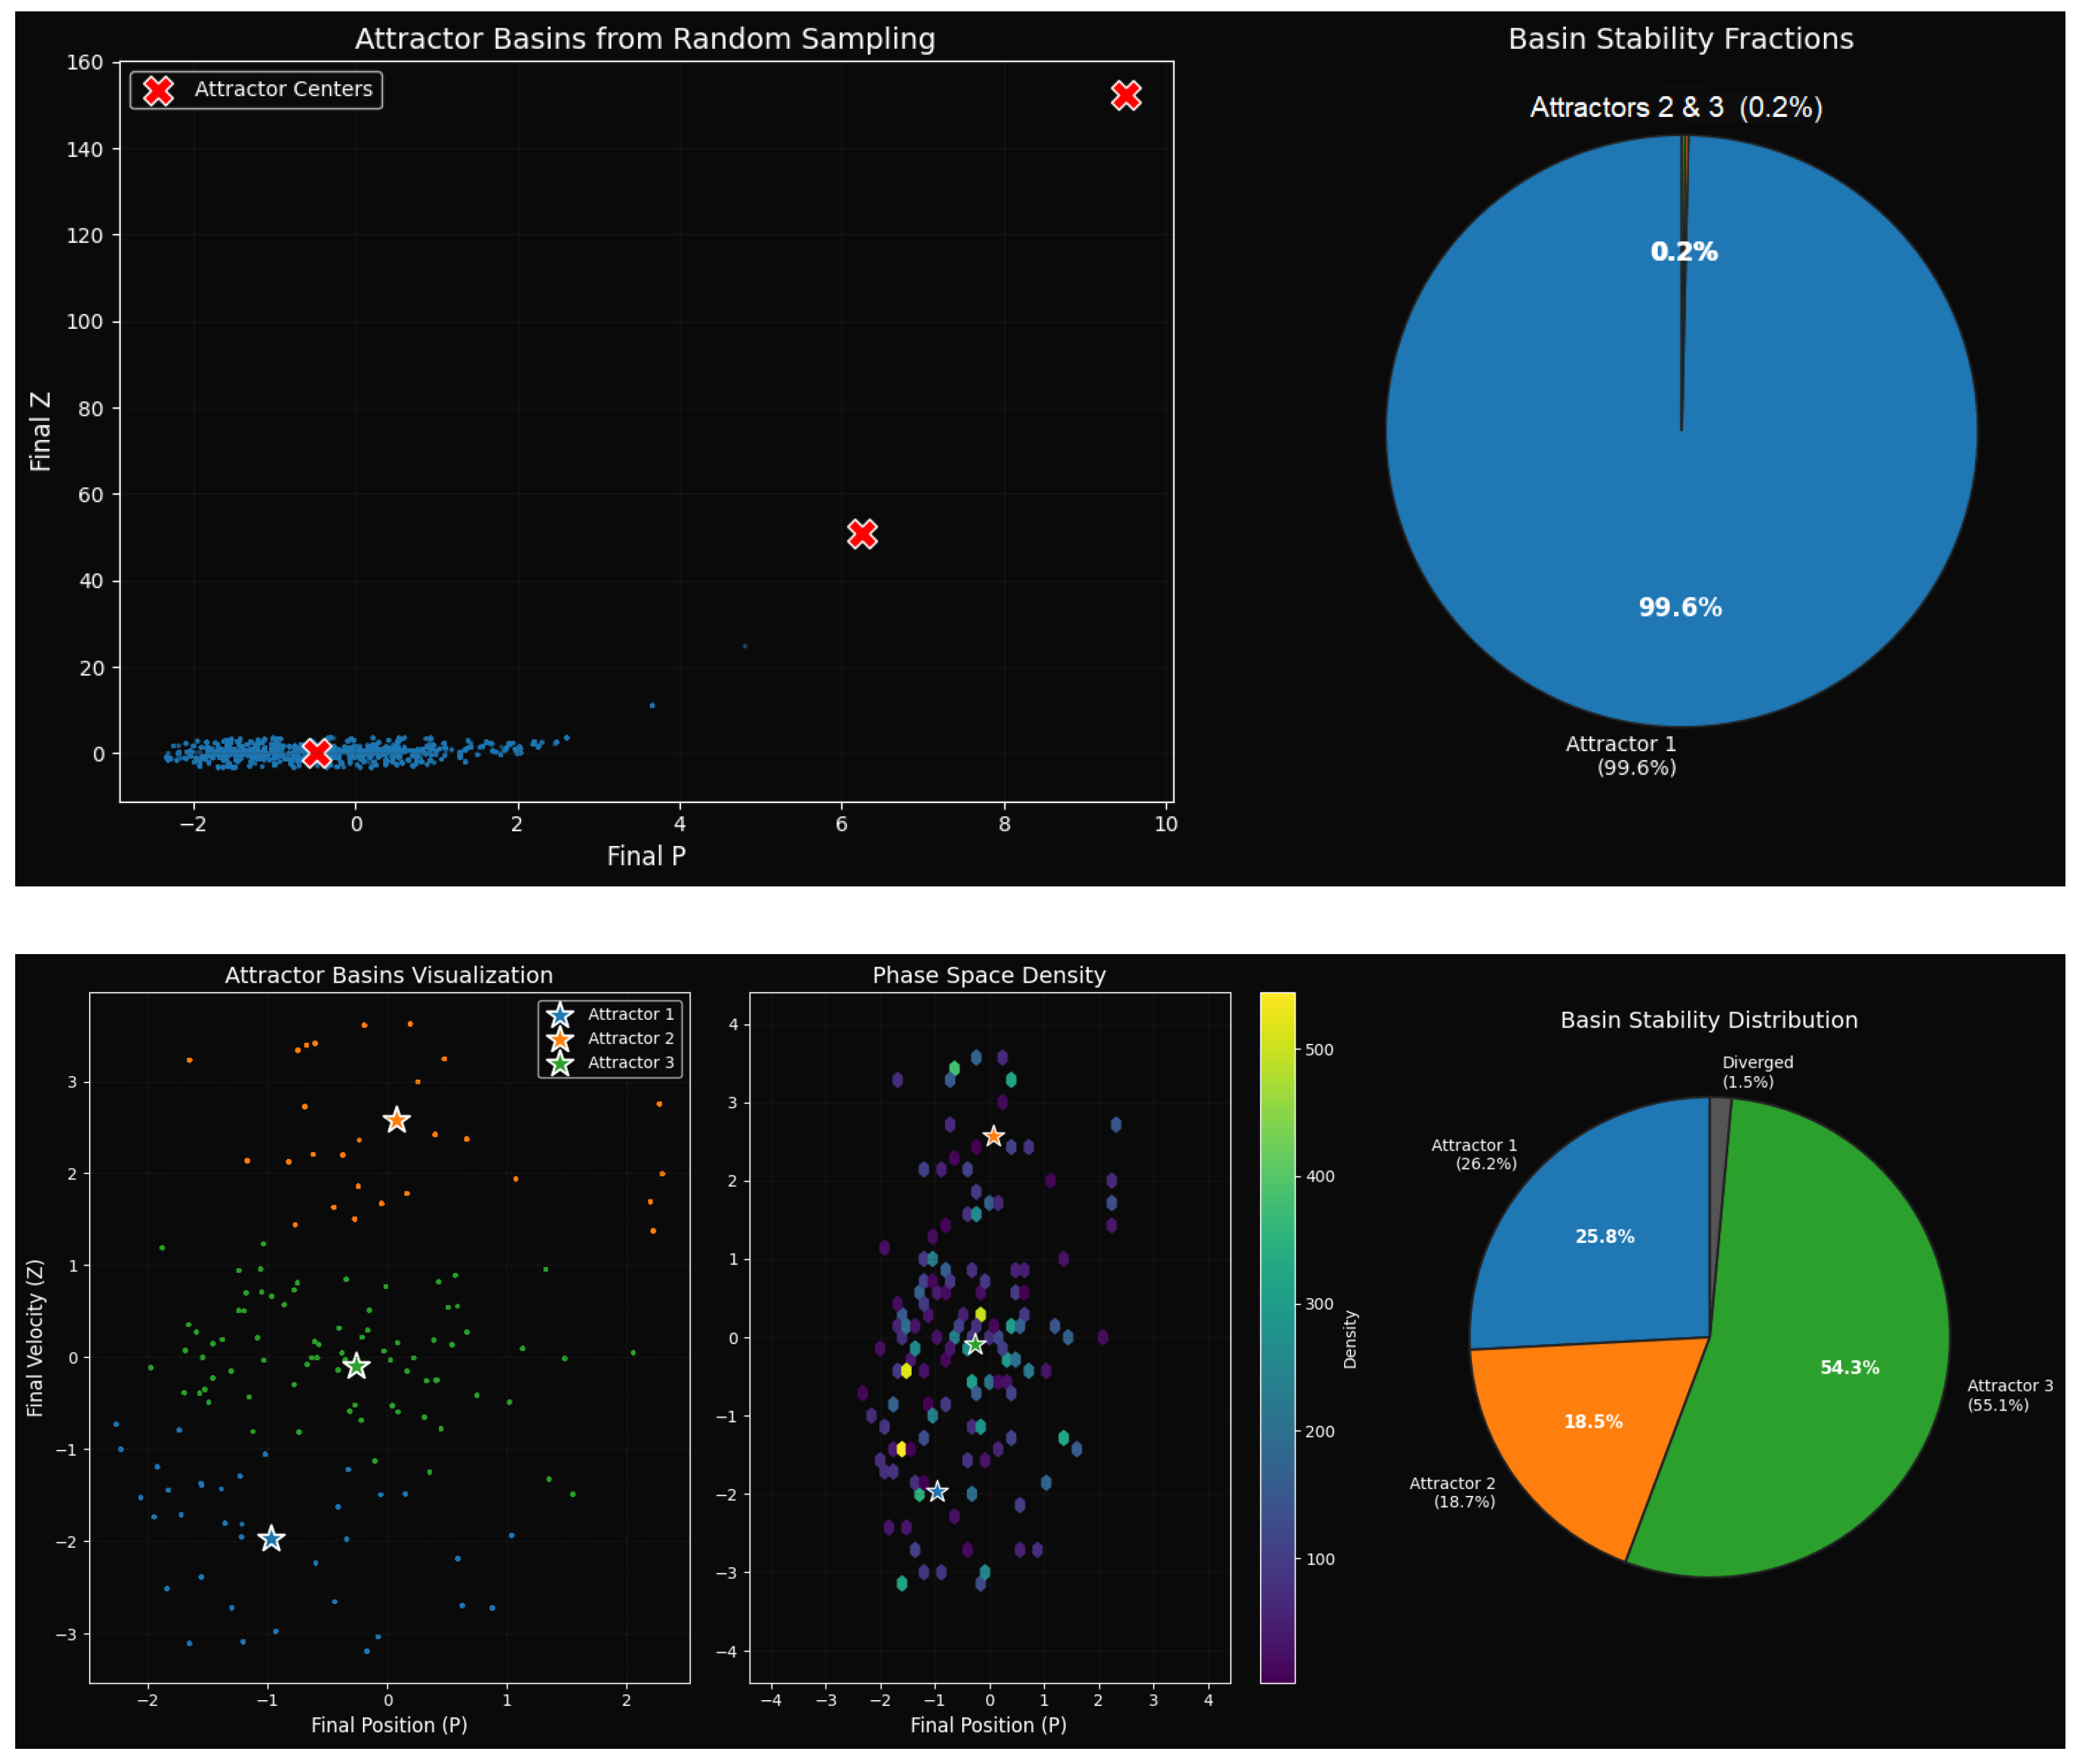Image resolution: width=2080 pixels, height=1764 pixels.
Task: Click the 'Attractors 2 & 3 (0.2%)' label
Action: click(x=1676, y=107)
